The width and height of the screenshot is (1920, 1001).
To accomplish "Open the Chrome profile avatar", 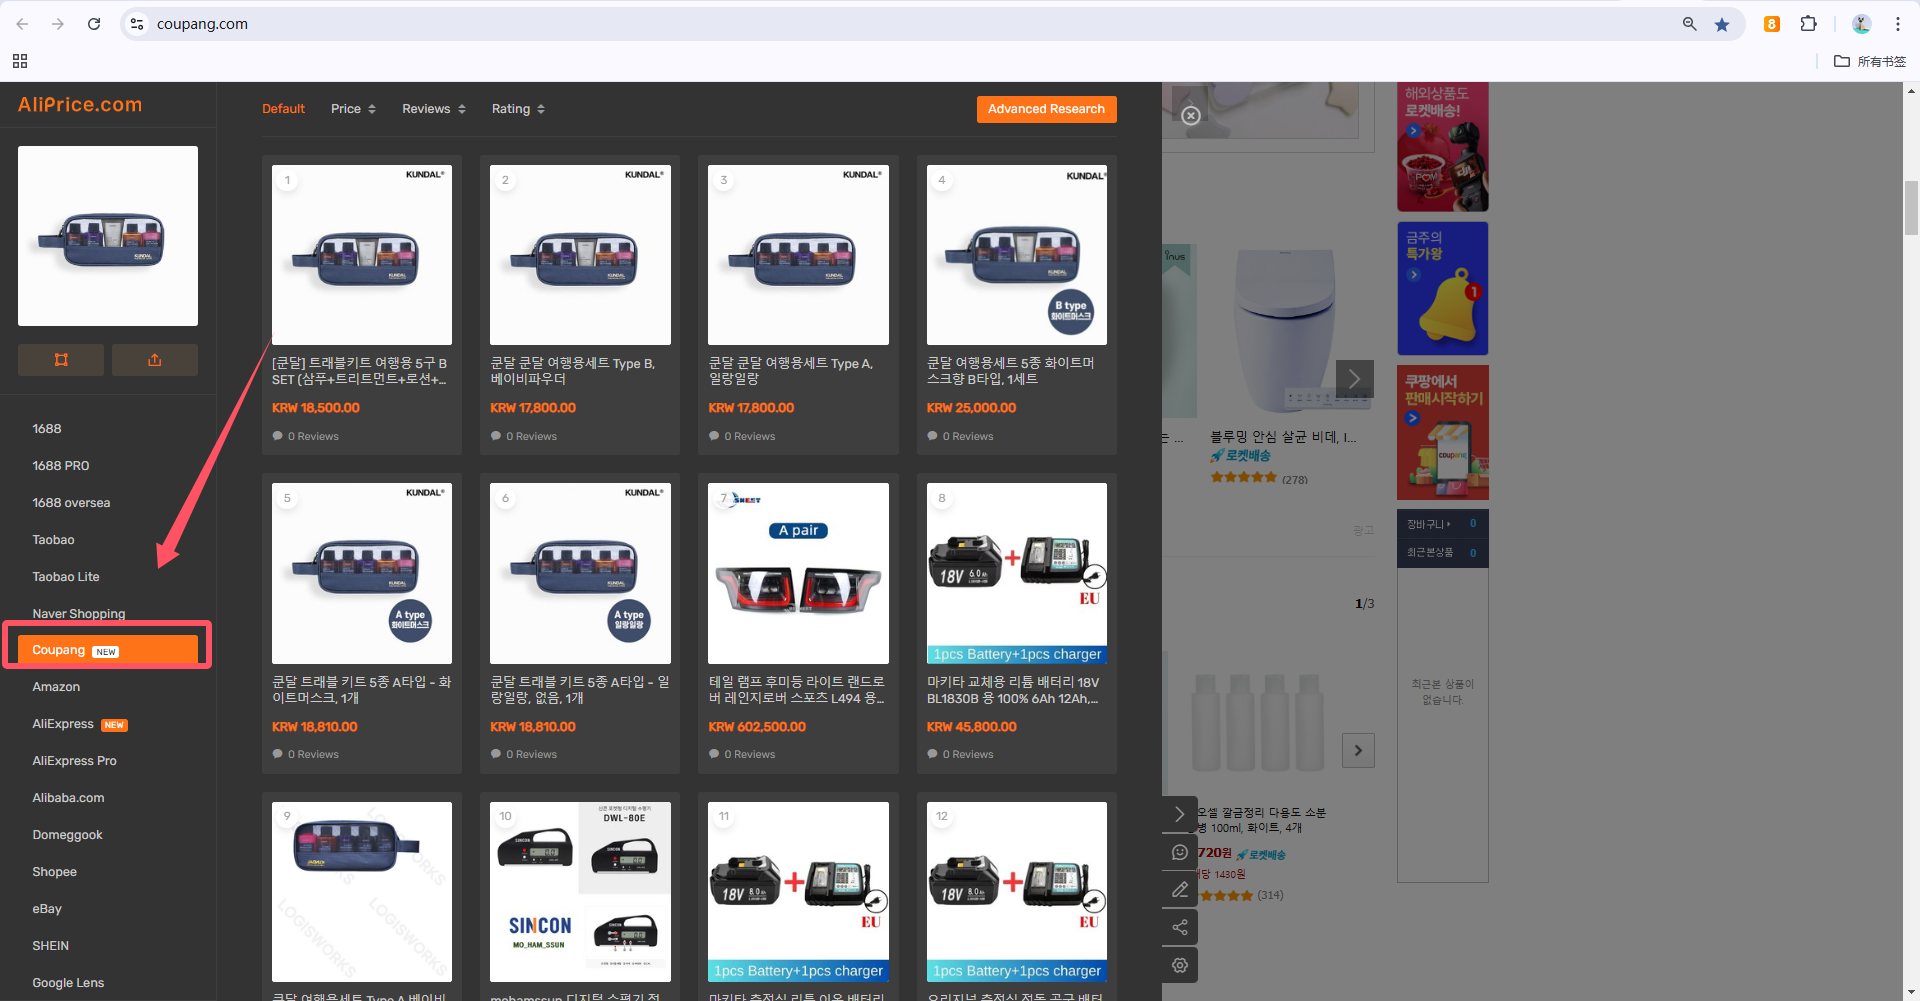I will pos(1861,24).
